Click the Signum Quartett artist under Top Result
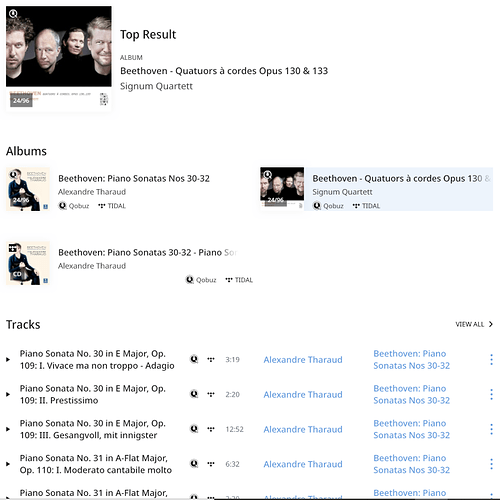The image size is (500, 500). point(156,86)
